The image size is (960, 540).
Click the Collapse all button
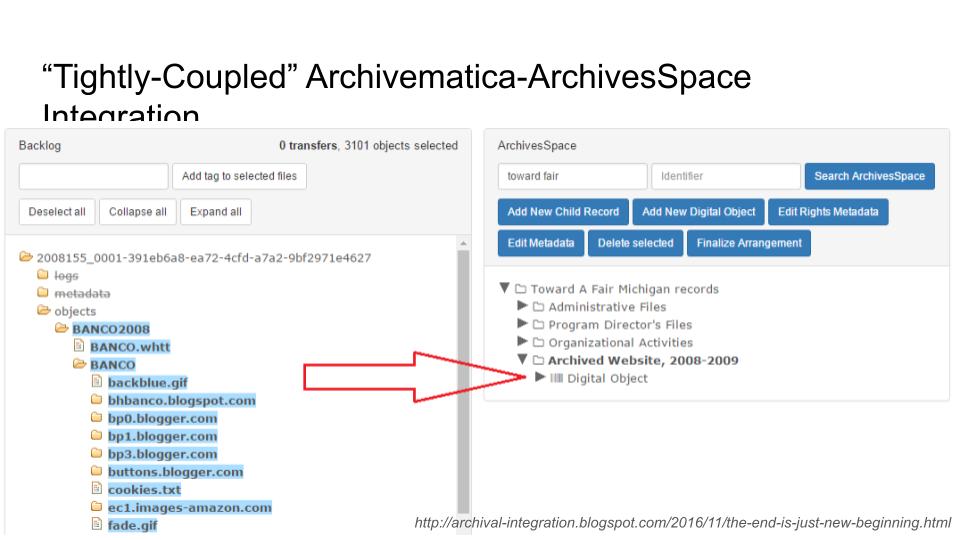[x=138, y=212]
